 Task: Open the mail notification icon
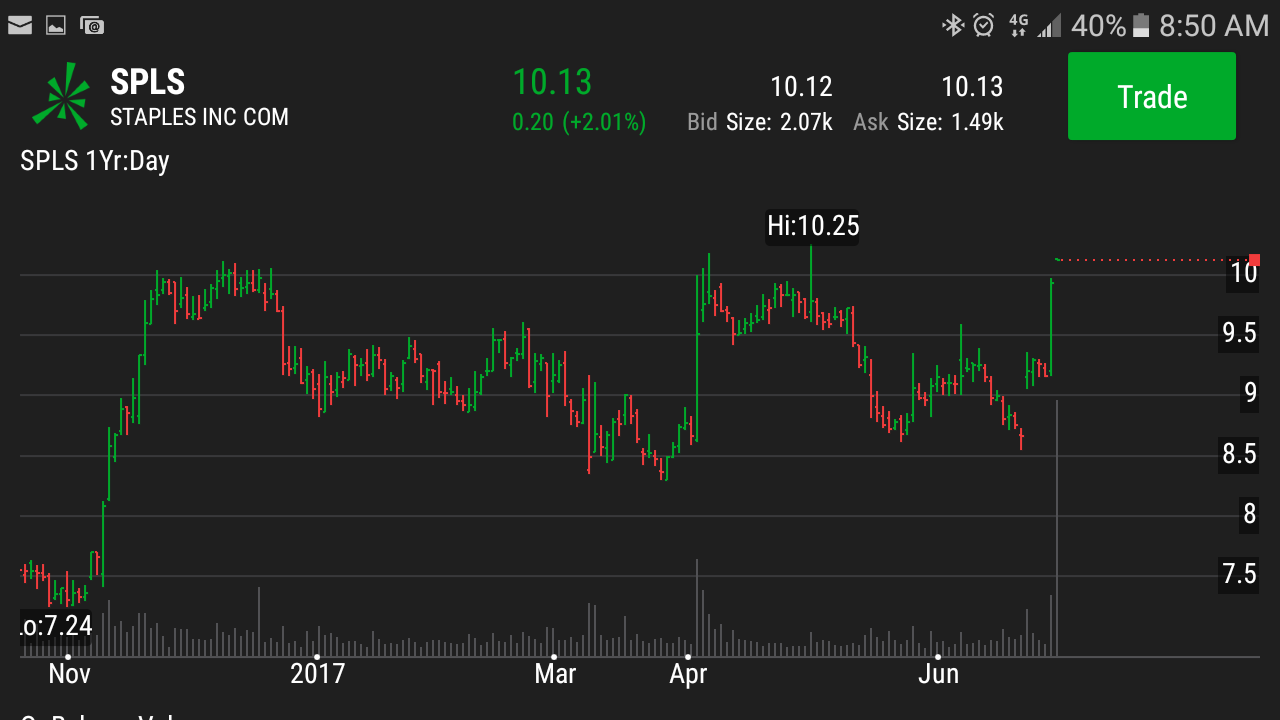tap(20, 26)
